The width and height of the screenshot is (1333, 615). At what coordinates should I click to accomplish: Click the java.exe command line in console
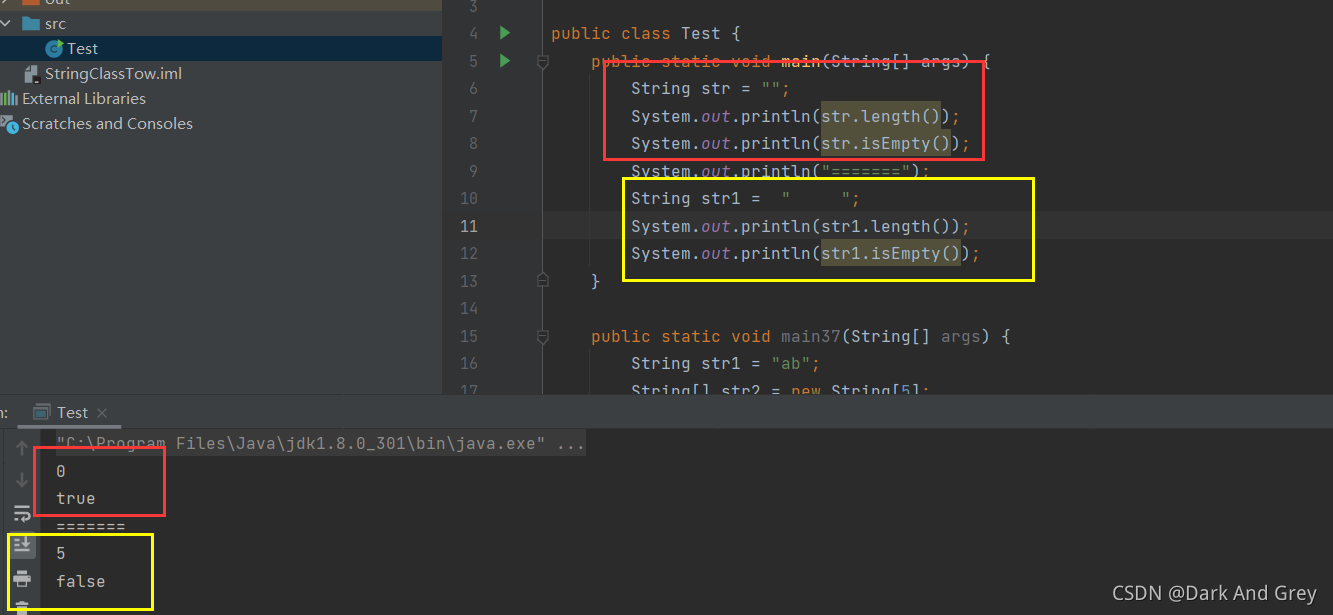click(x=320, y=443)
